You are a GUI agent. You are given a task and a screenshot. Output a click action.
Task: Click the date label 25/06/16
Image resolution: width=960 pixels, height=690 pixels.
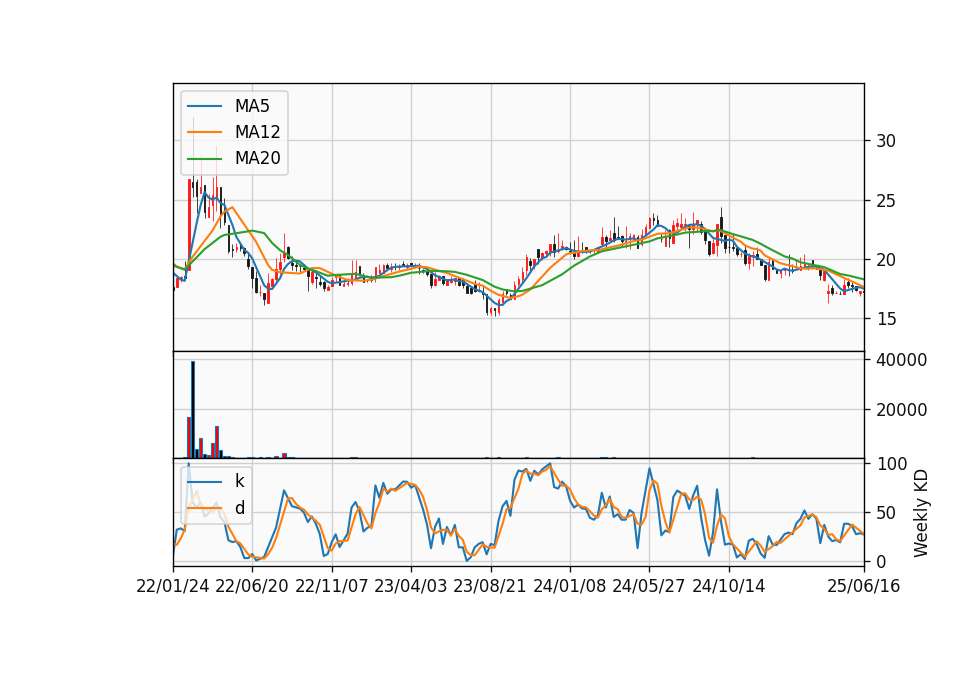(x=864, y=586)
